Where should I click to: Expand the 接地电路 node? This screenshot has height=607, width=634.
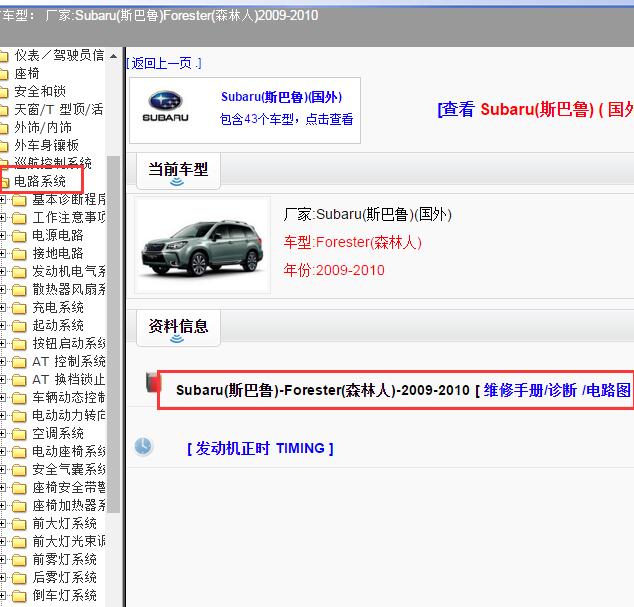2,254
